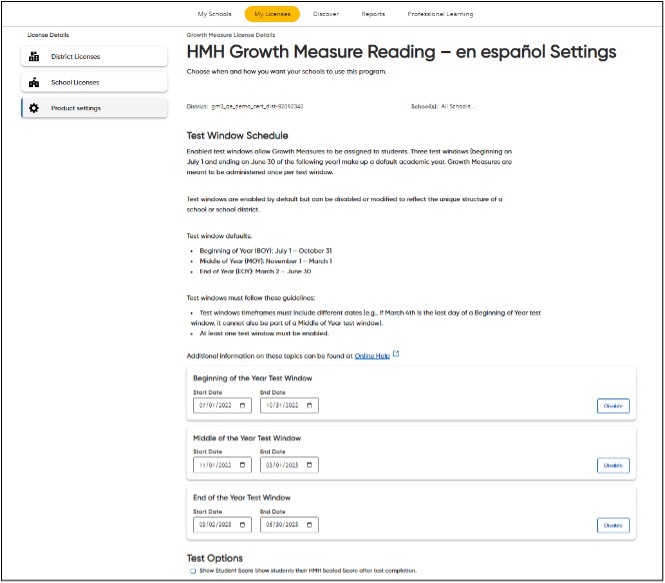
Task: Click the 'At least one test window must be enabled' bullet
Action: [x=264, y=334]
